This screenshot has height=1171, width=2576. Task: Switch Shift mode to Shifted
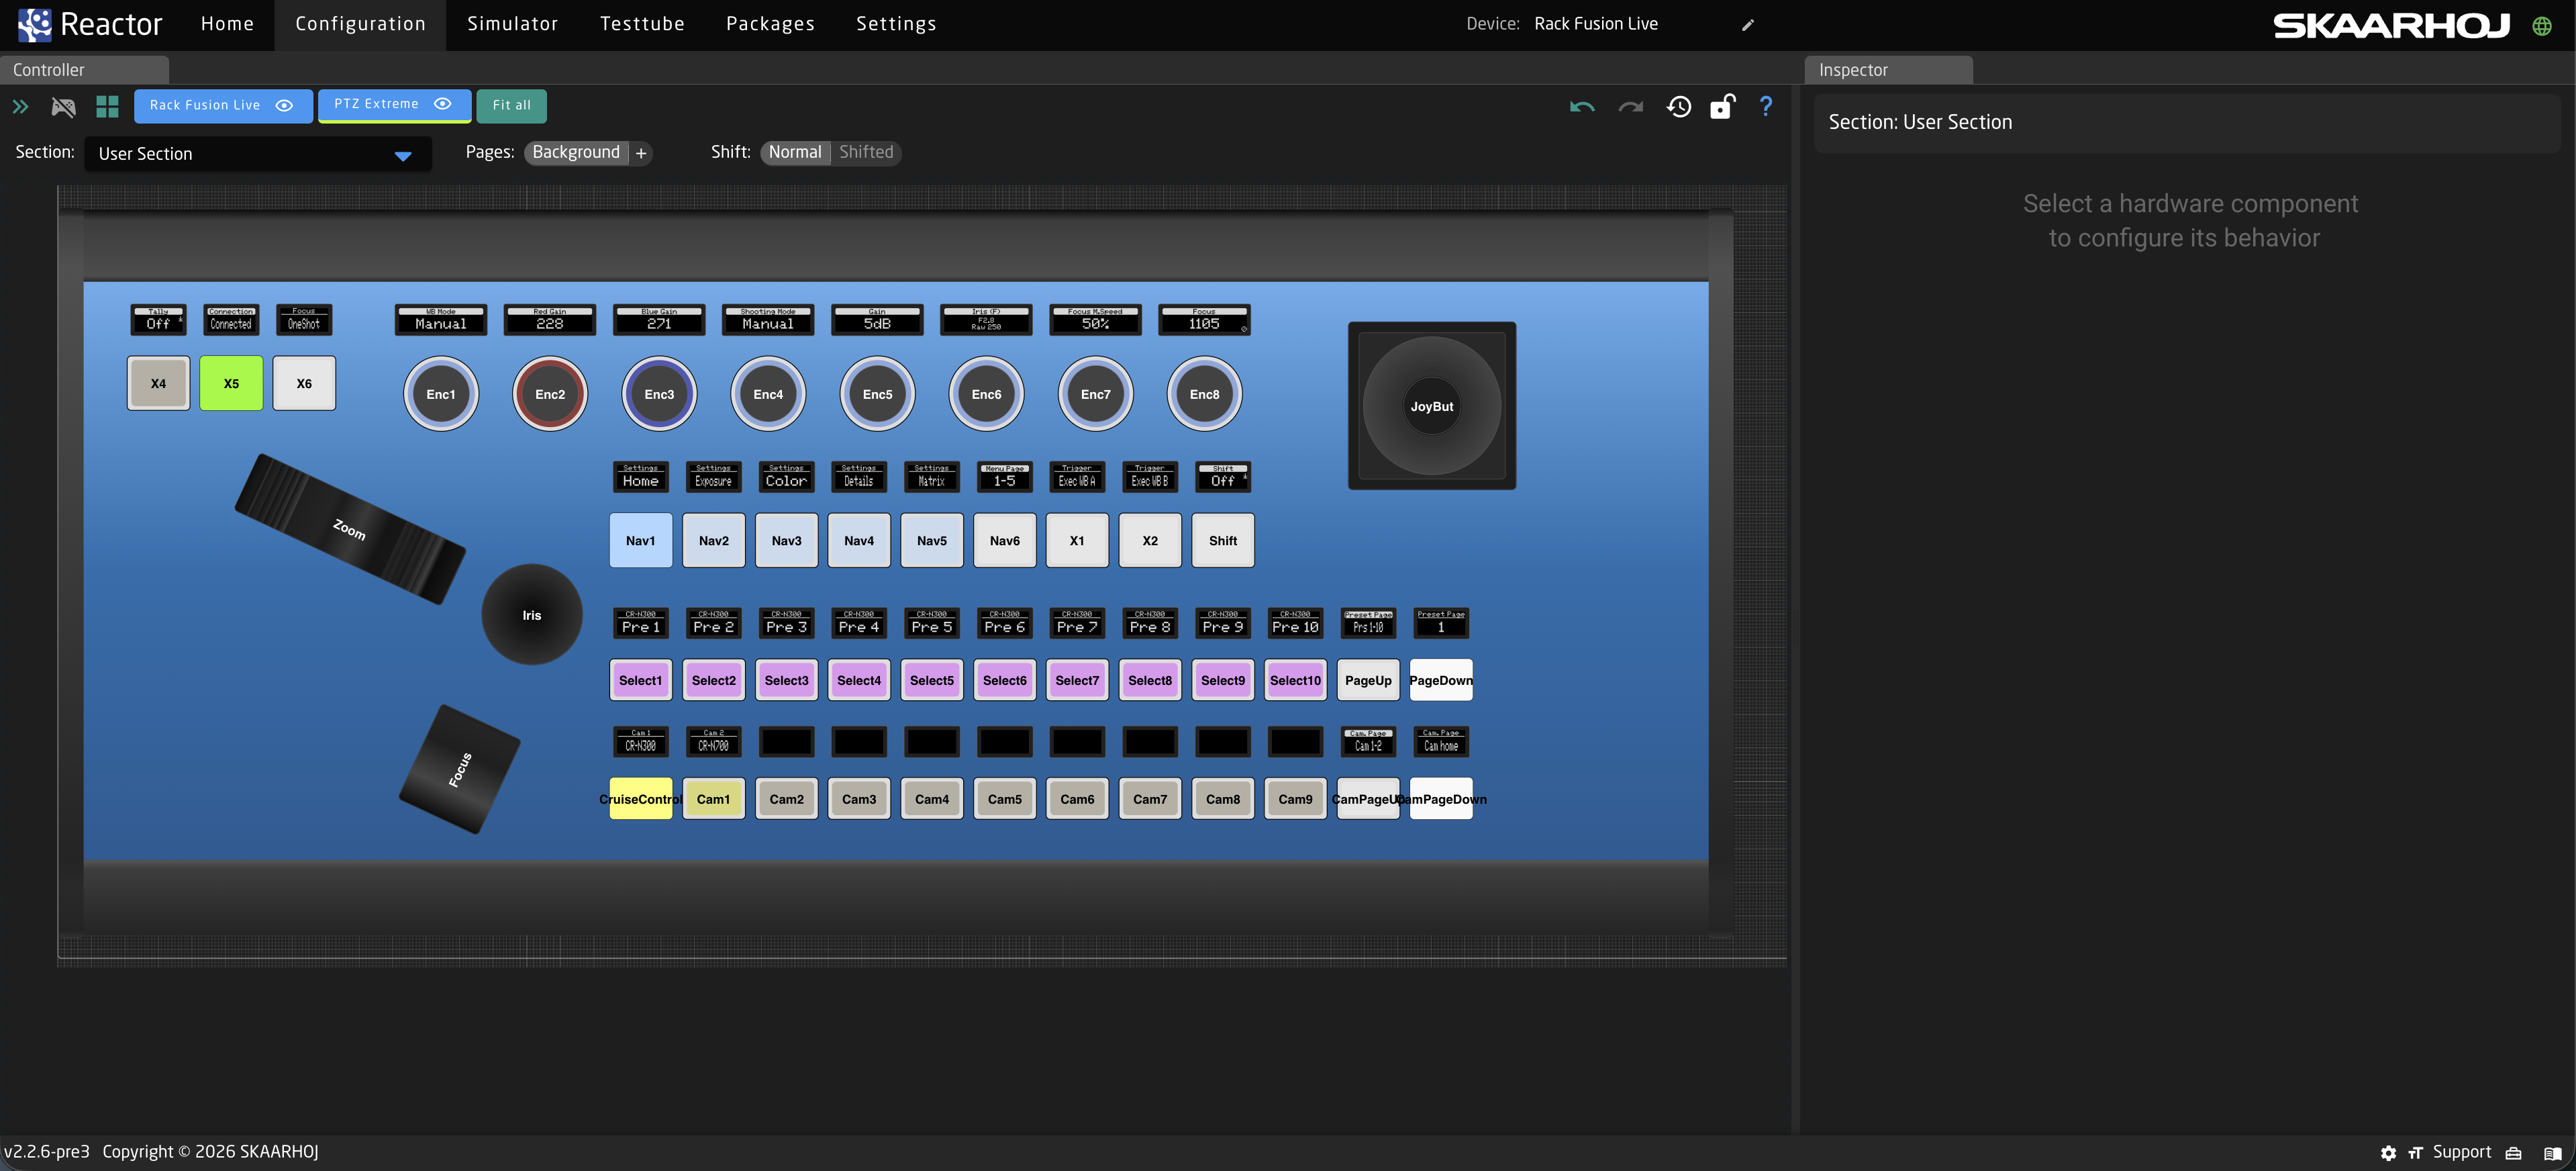click(x=867, y=152)
